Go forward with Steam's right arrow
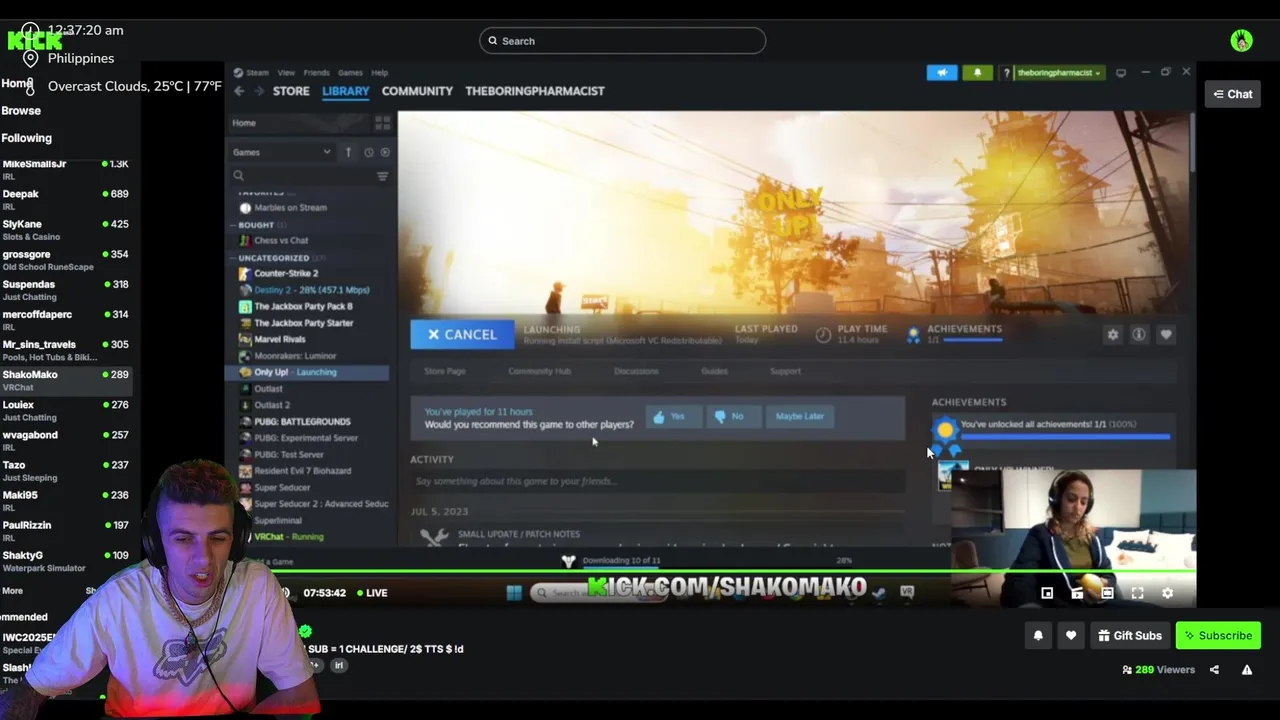 (259, 91)
